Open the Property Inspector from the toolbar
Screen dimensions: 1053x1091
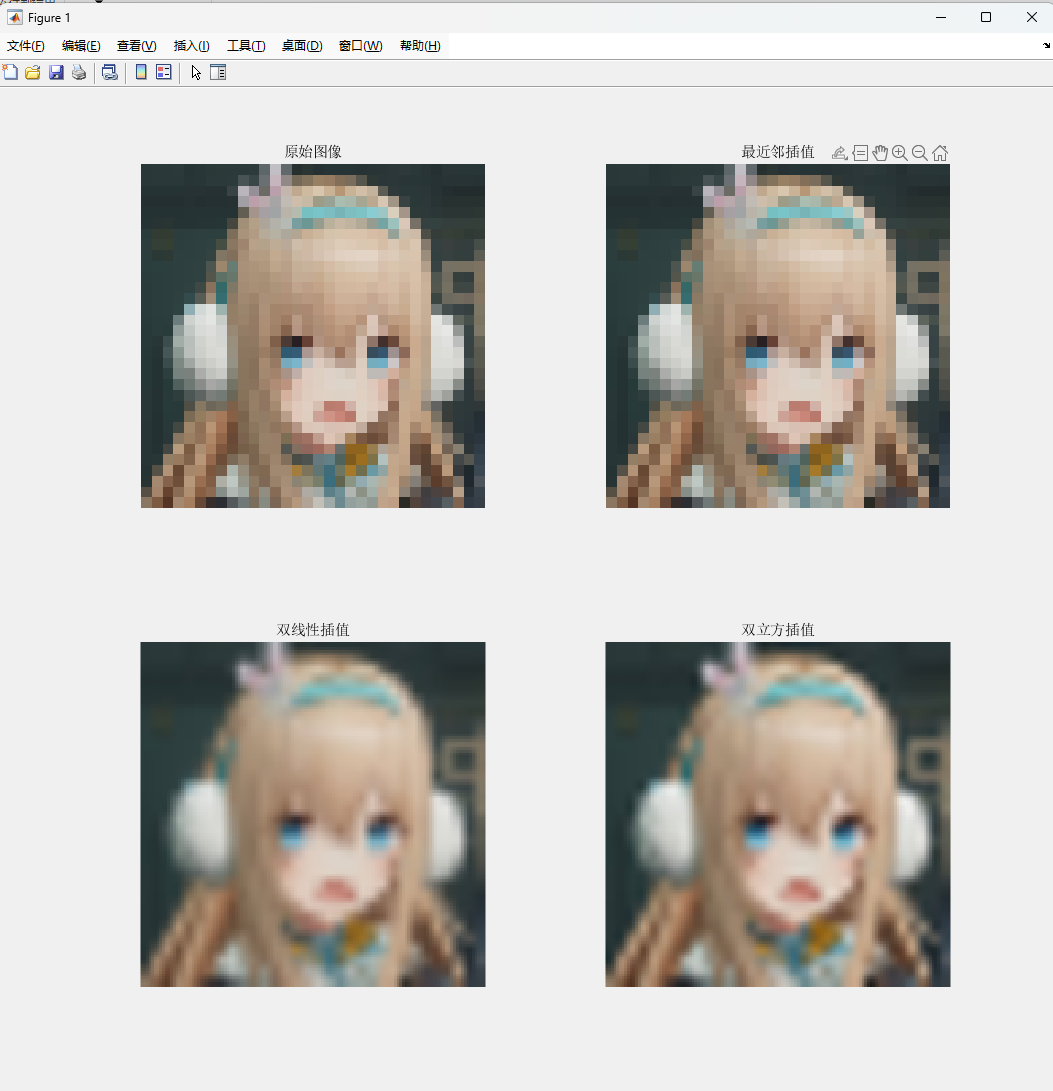217,72
